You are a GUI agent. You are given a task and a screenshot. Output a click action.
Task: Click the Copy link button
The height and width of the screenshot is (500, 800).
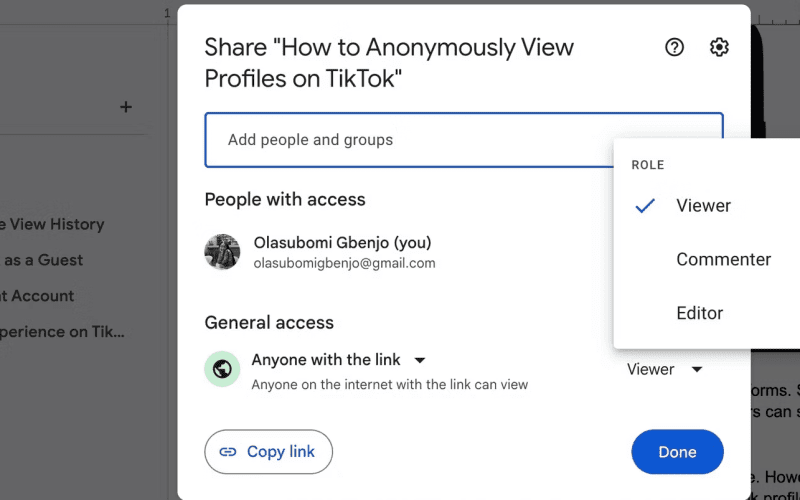pos(268,452)
